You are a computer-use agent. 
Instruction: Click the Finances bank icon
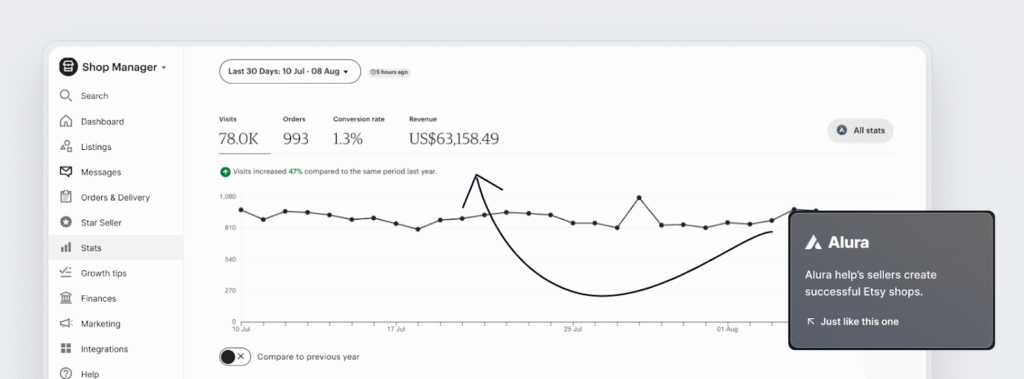coord(66,298)
